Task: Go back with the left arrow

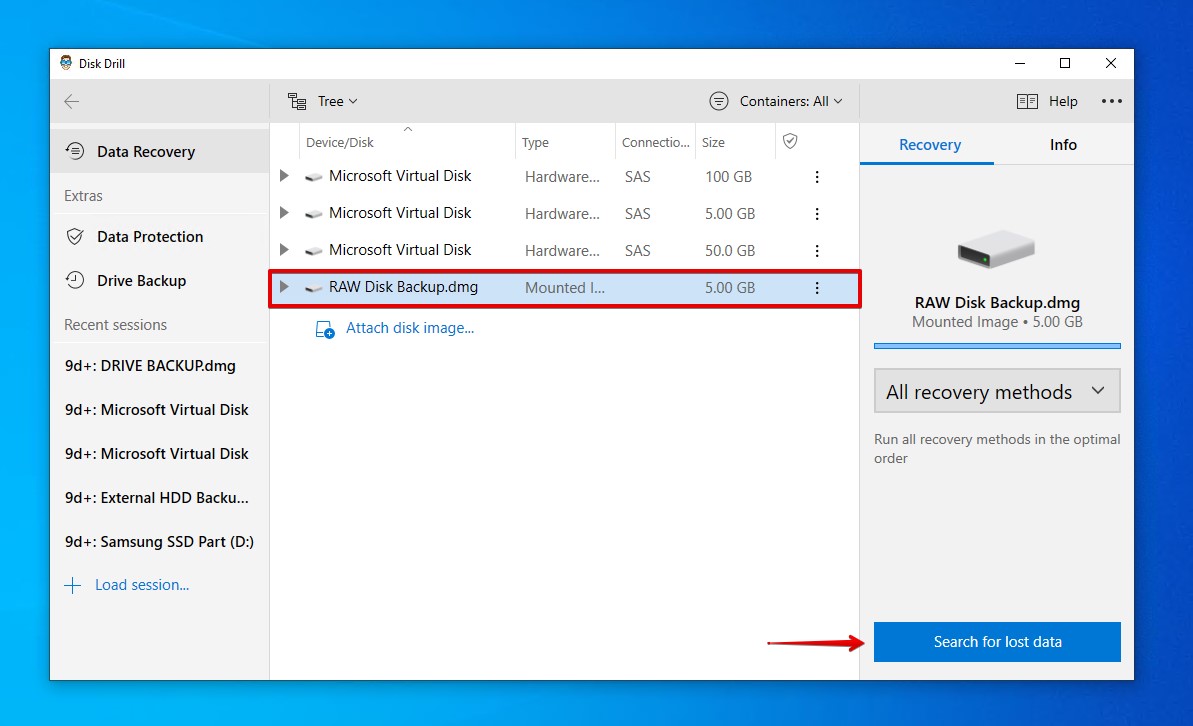Action: pos(72,101)
